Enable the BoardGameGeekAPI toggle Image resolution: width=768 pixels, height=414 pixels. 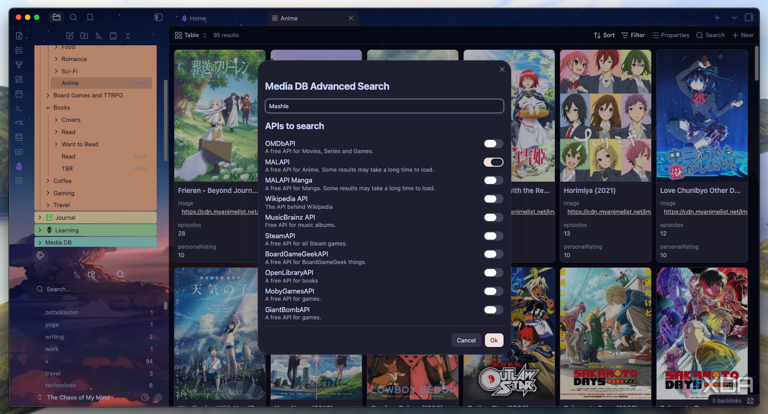493,254
